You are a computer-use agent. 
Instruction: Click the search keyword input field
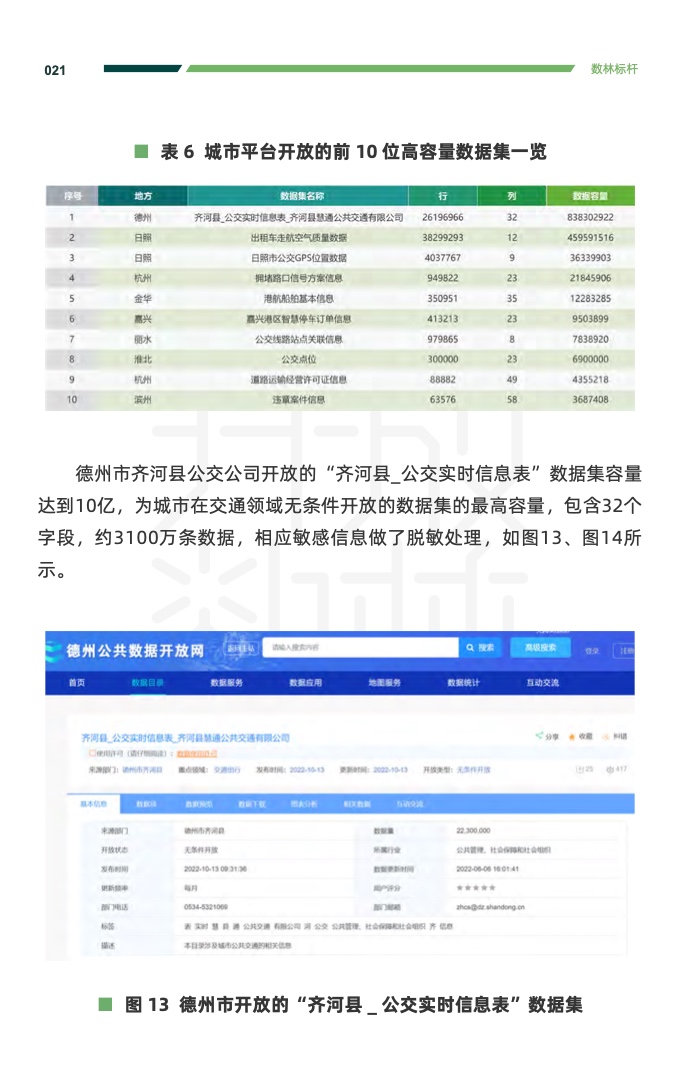360,648
